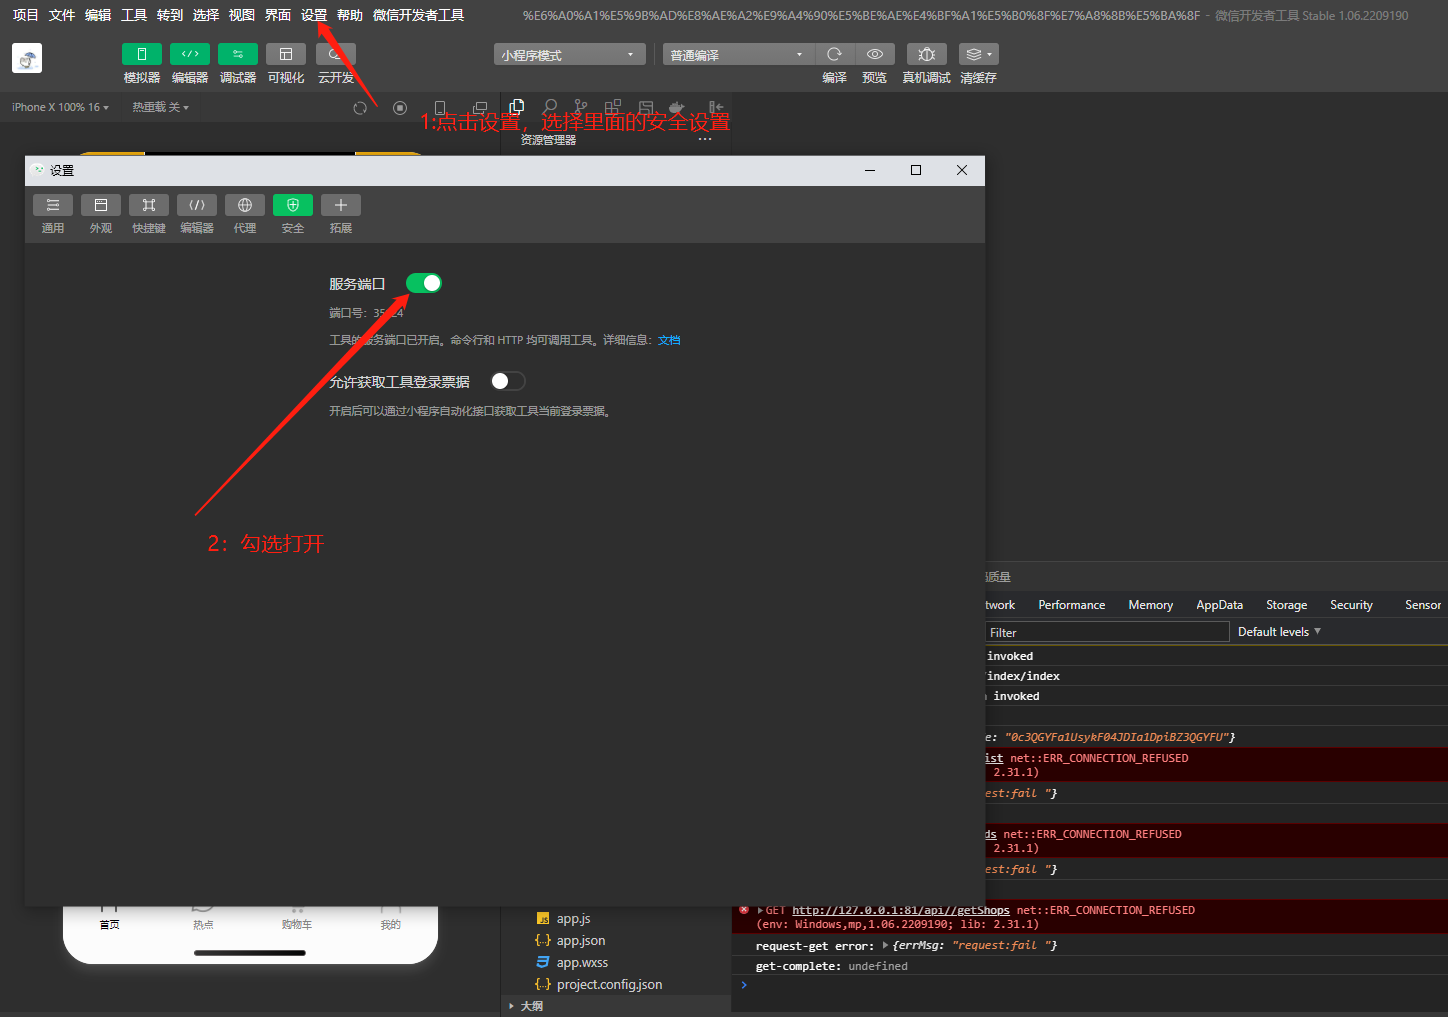Open the 拓展 extensions settings tab
The height and width of the screenshot is (1017, 1448).
[x=340, y=206]
